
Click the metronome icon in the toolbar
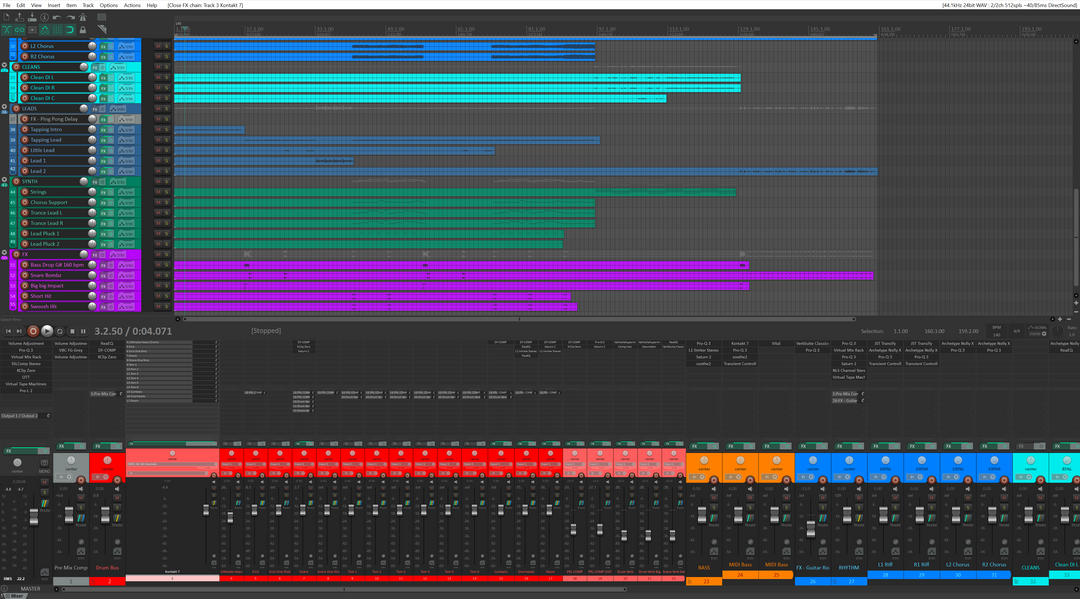[83, 17]
